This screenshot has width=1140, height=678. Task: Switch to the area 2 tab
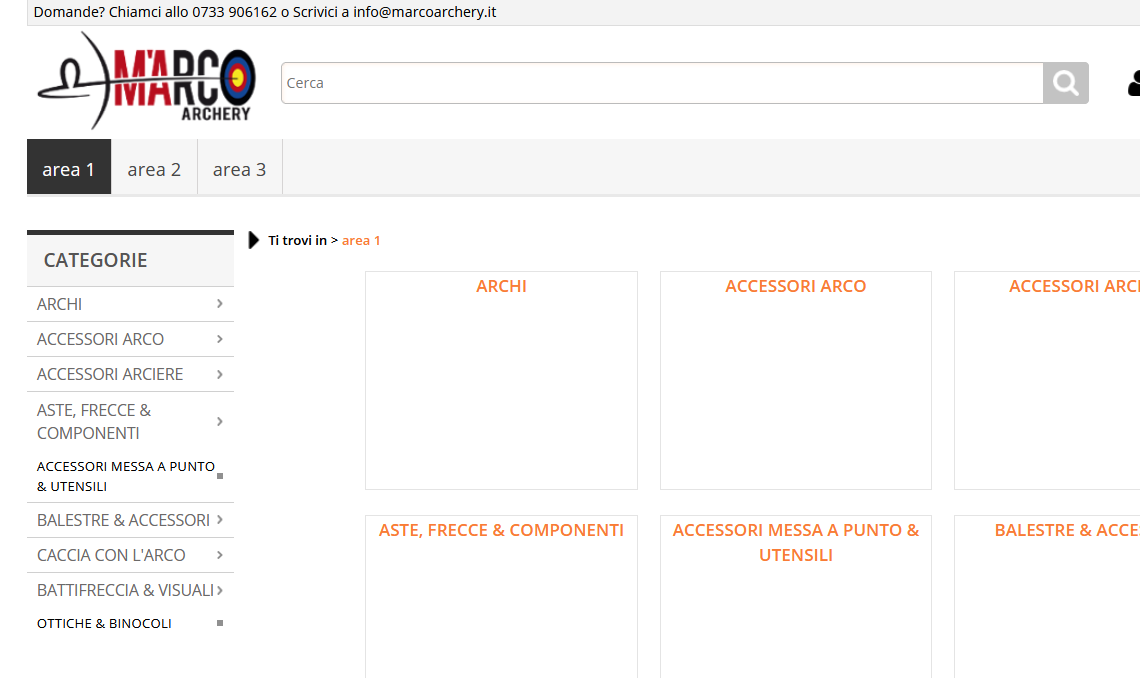[x=154, y=169]
